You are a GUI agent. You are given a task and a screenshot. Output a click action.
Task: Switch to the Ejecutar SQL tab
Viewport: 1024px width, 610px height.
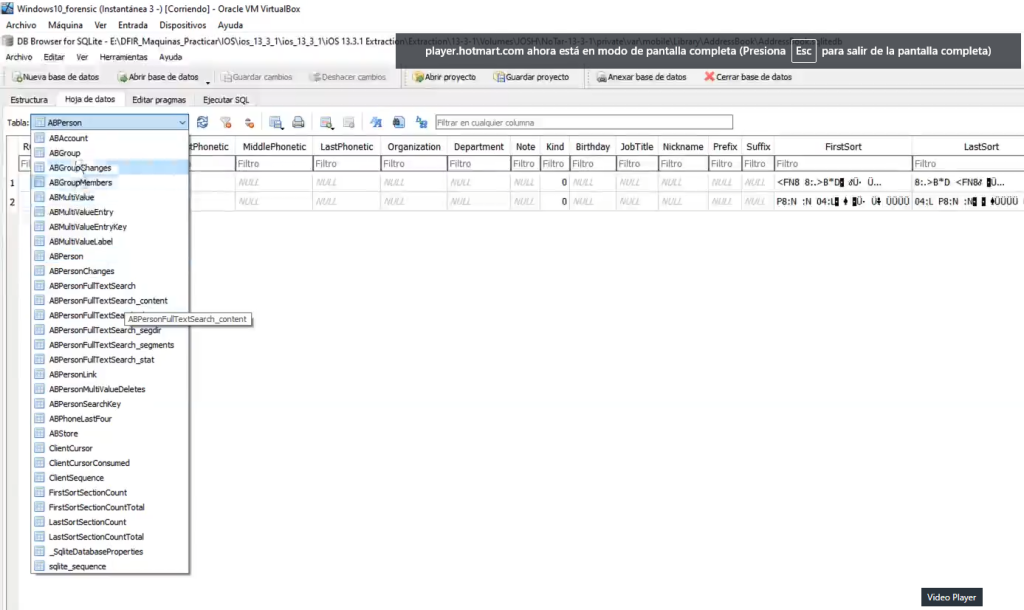pyautogui.click(x=226, y=100)
